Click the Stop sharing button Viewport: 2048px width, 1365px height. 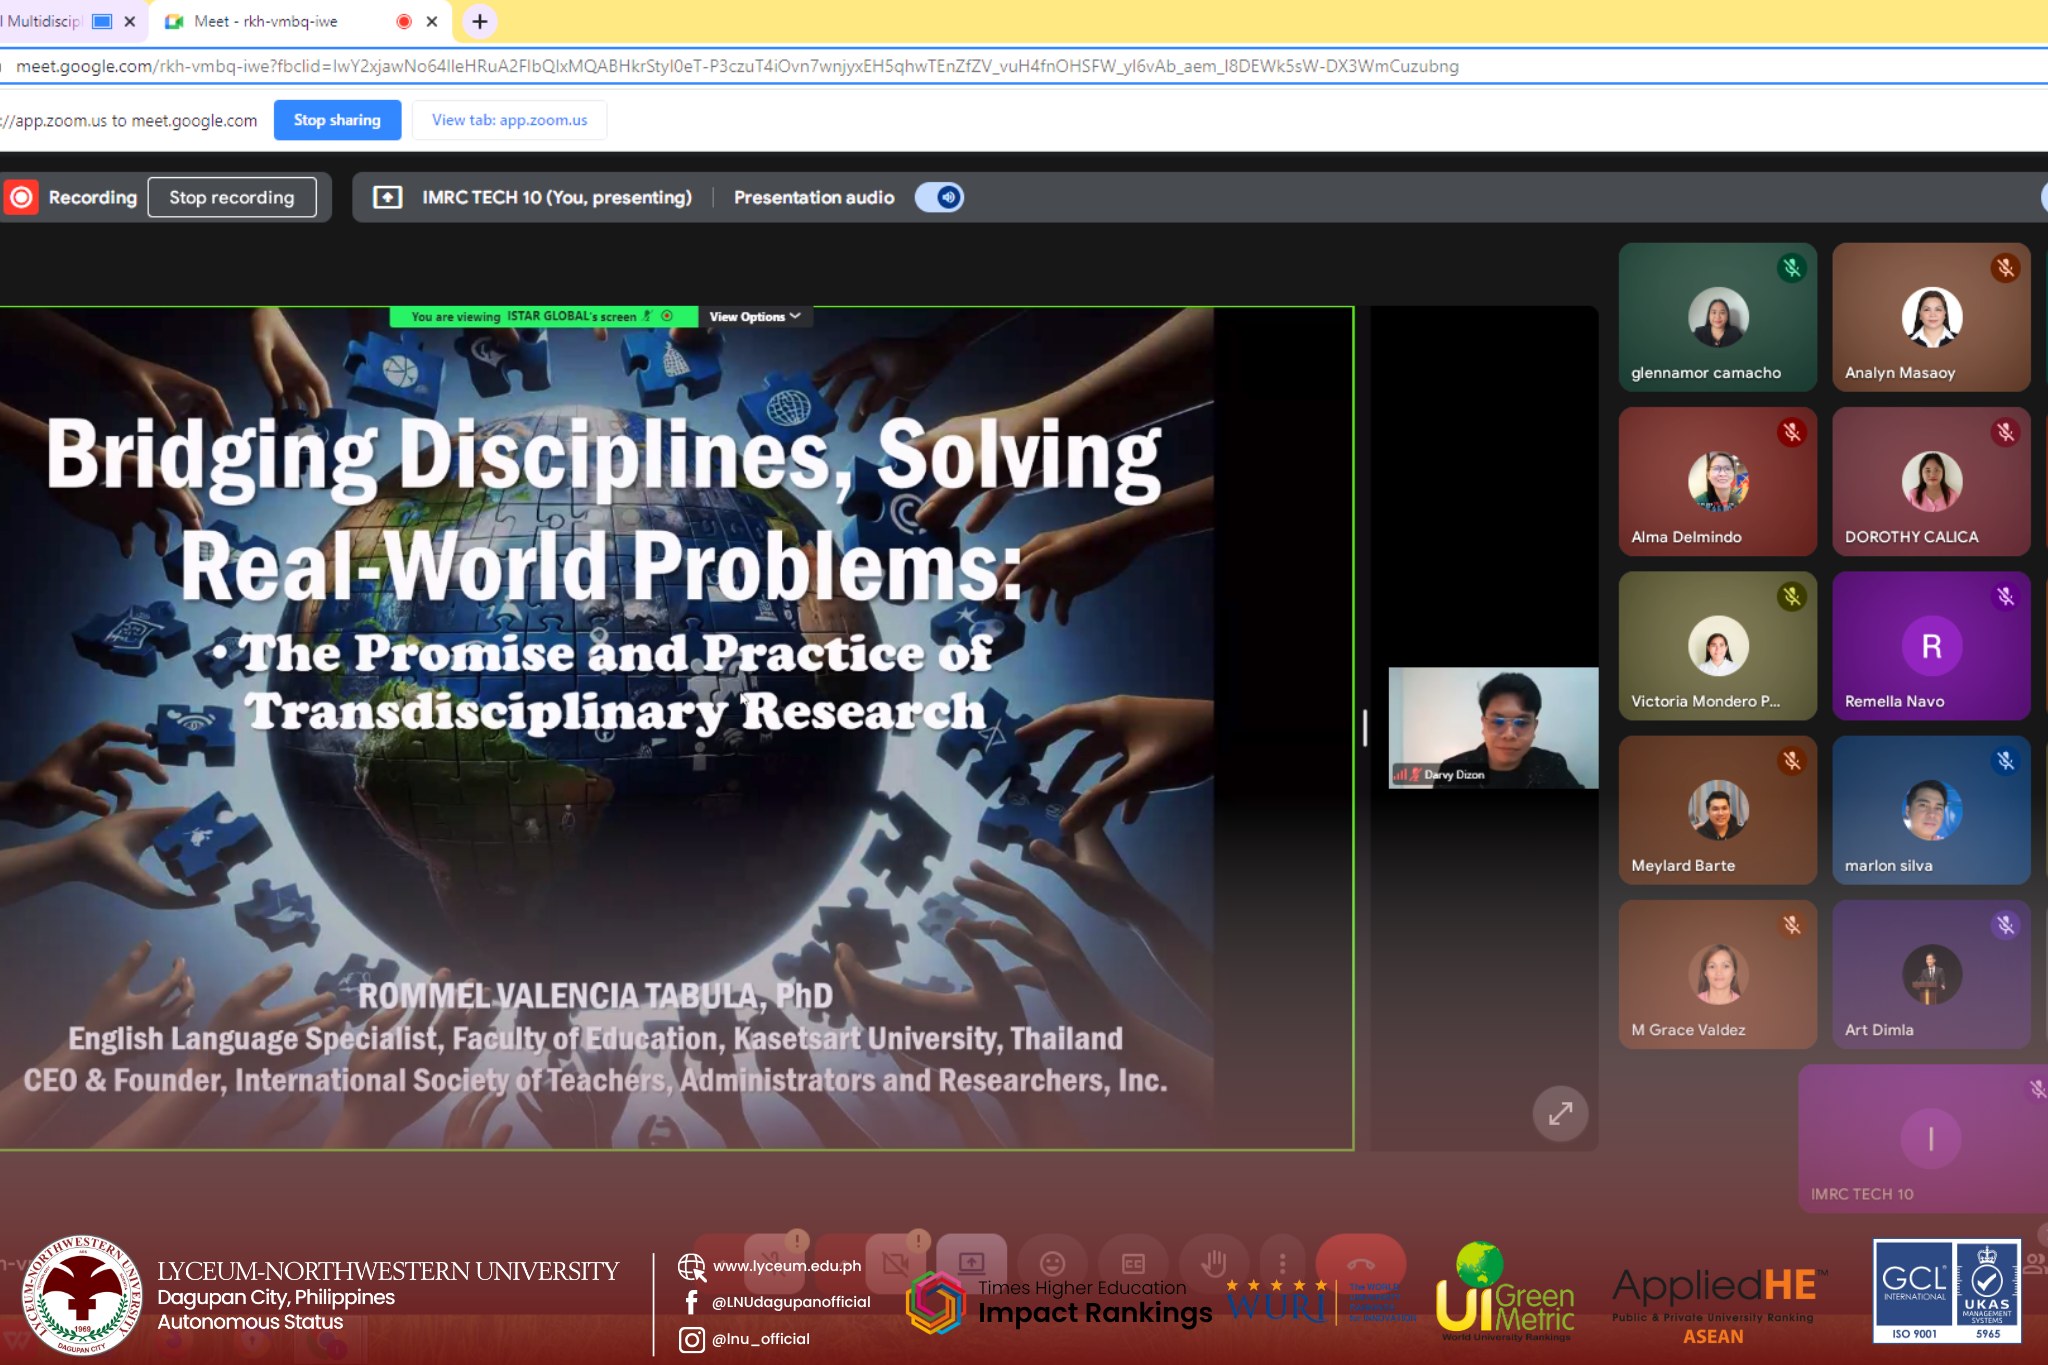[337, 120]
